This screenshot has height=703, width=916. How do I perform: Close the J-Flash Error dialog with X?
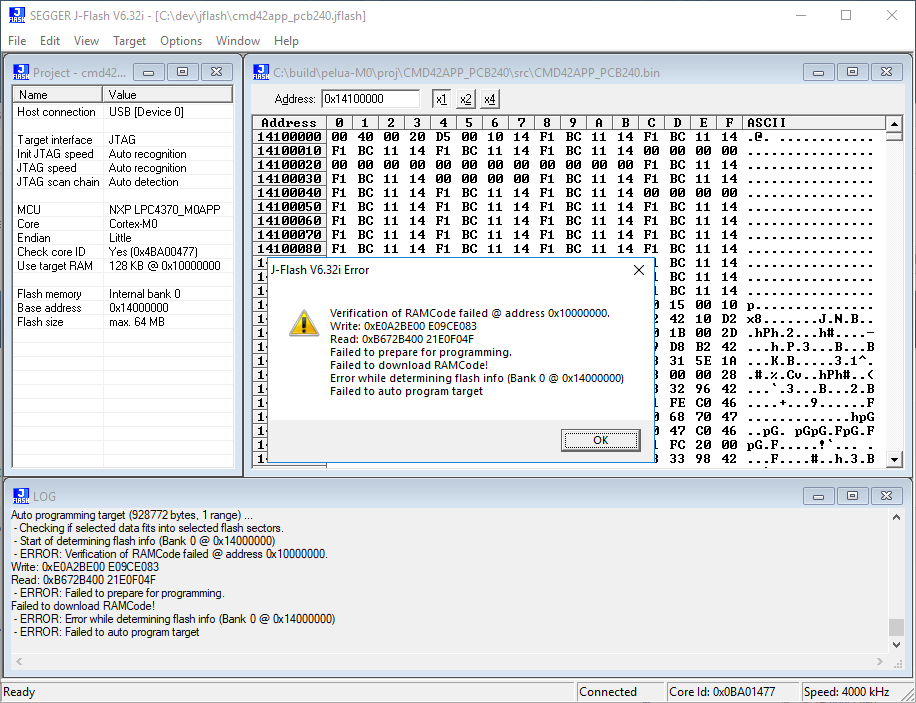(639, 270)
